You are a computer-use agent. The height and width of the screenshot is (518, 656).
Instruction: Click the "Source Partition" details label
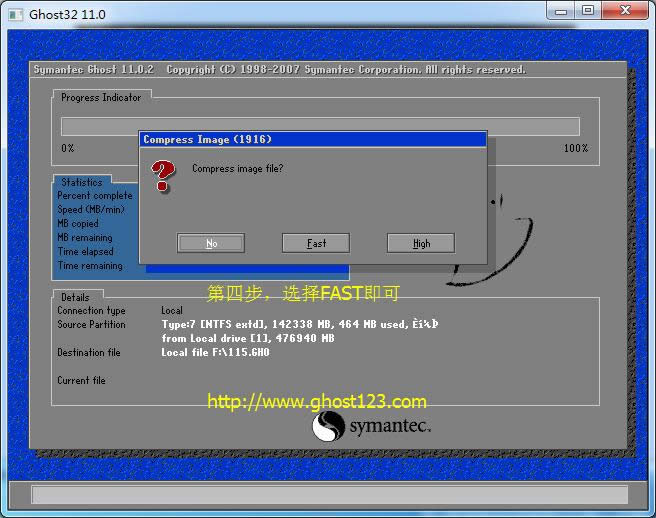tap(91, 324)
